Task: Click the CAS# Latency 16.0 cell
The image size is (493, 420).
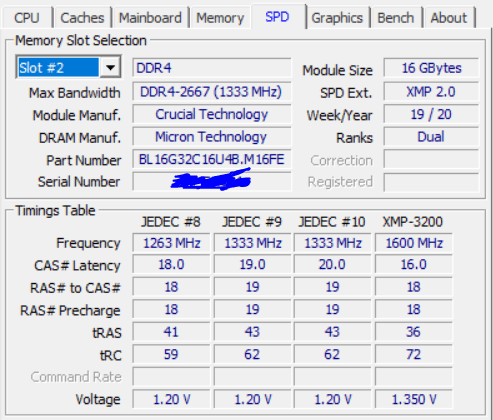Action: click(413, 265)
